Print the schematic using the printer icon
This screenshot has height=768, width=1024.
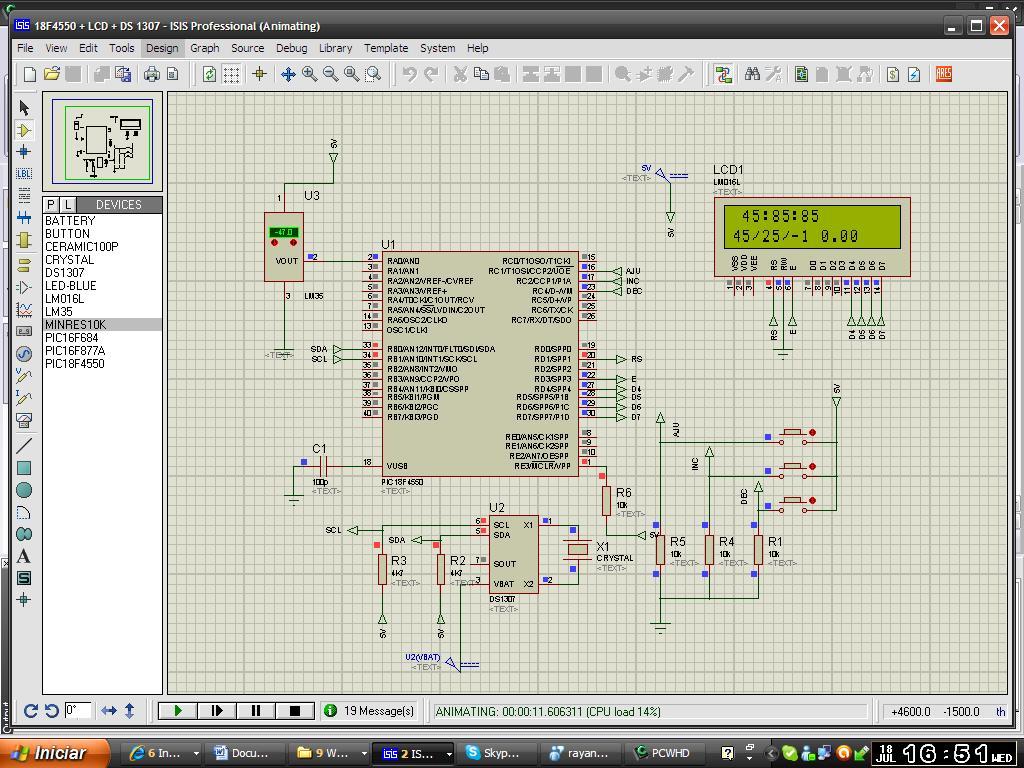coord(152,74)
